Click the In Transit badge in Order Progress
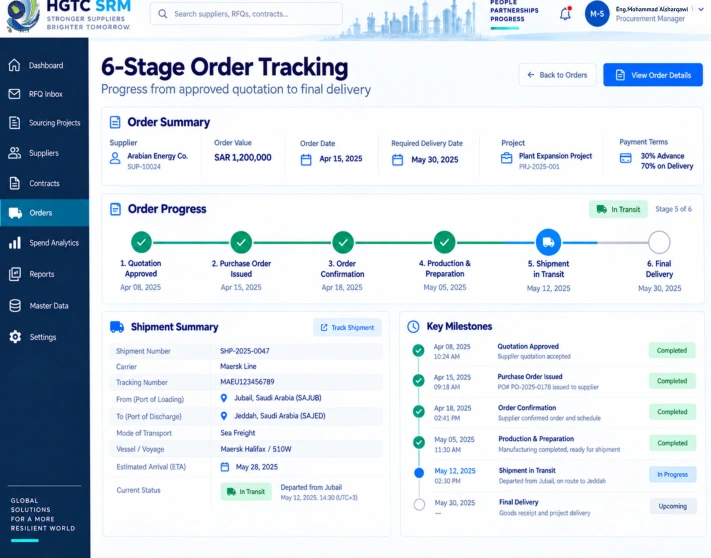Screen dimensions: 711x558 coord(618,209)
